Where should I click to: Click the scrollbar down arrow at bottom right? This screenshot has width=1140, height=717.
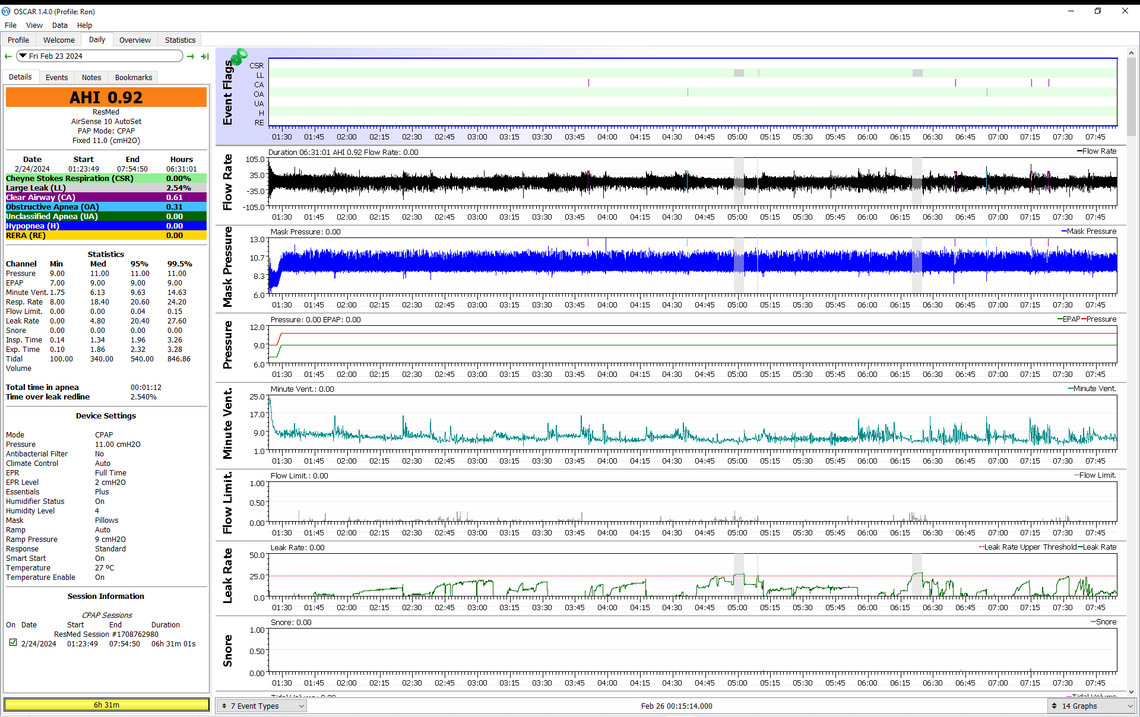[1131, 692]
